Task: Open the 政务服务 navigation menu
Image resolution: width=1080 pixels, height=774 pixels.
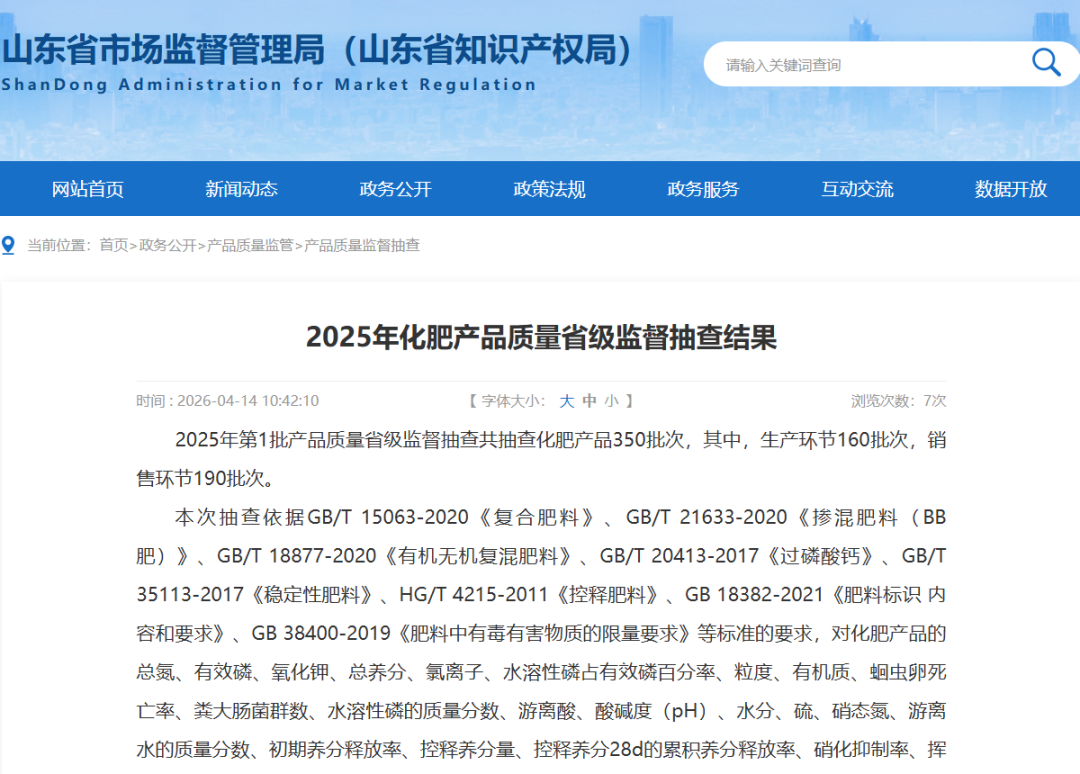Action: (x=702, y=188)
